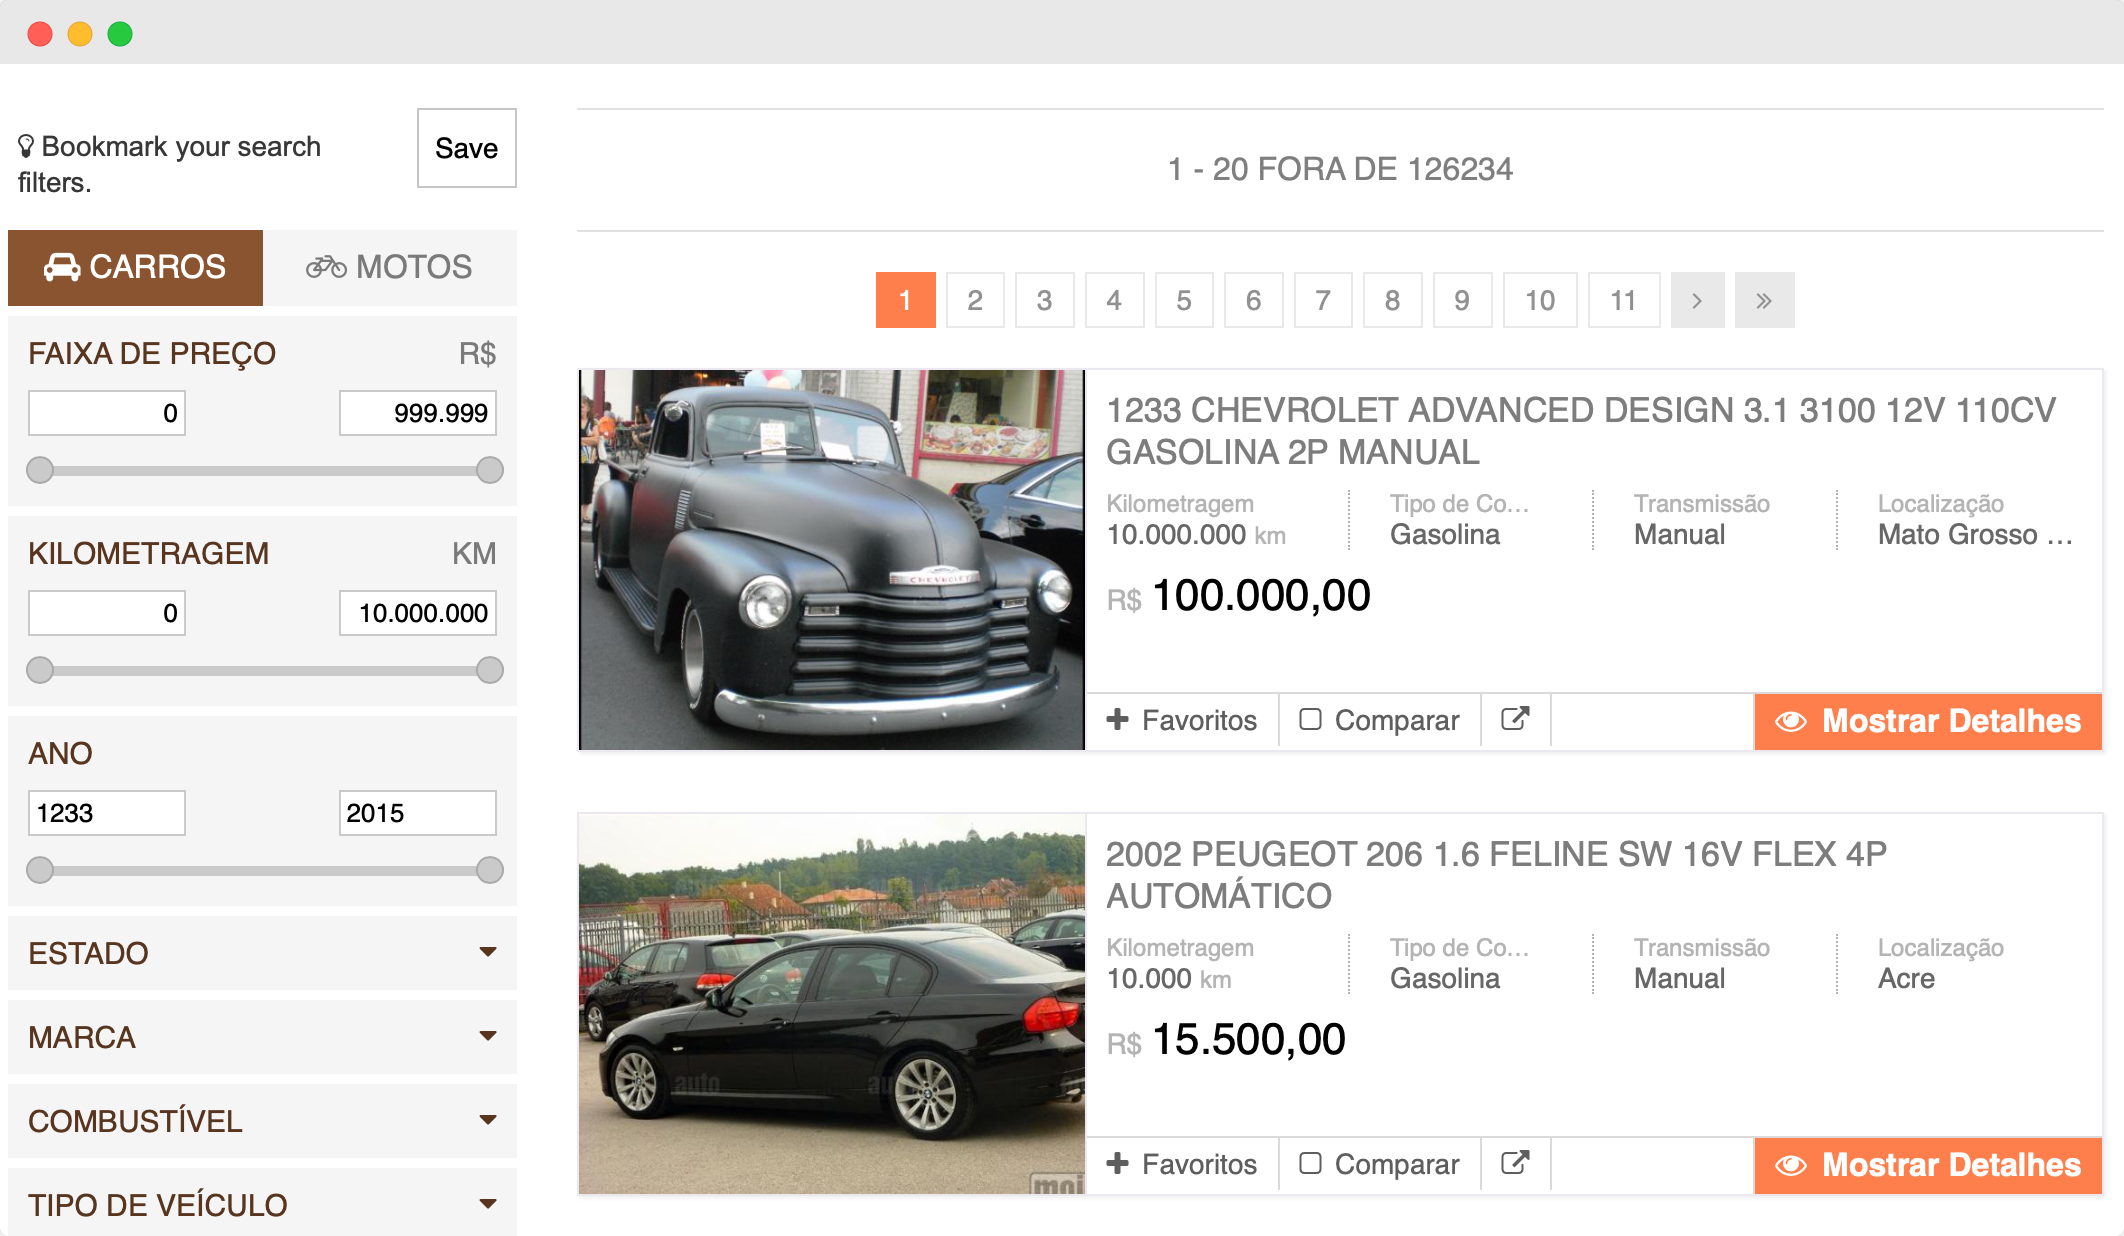
Task: Add Chevrolet listing to Favoritos
Action: coord(1182,720)
